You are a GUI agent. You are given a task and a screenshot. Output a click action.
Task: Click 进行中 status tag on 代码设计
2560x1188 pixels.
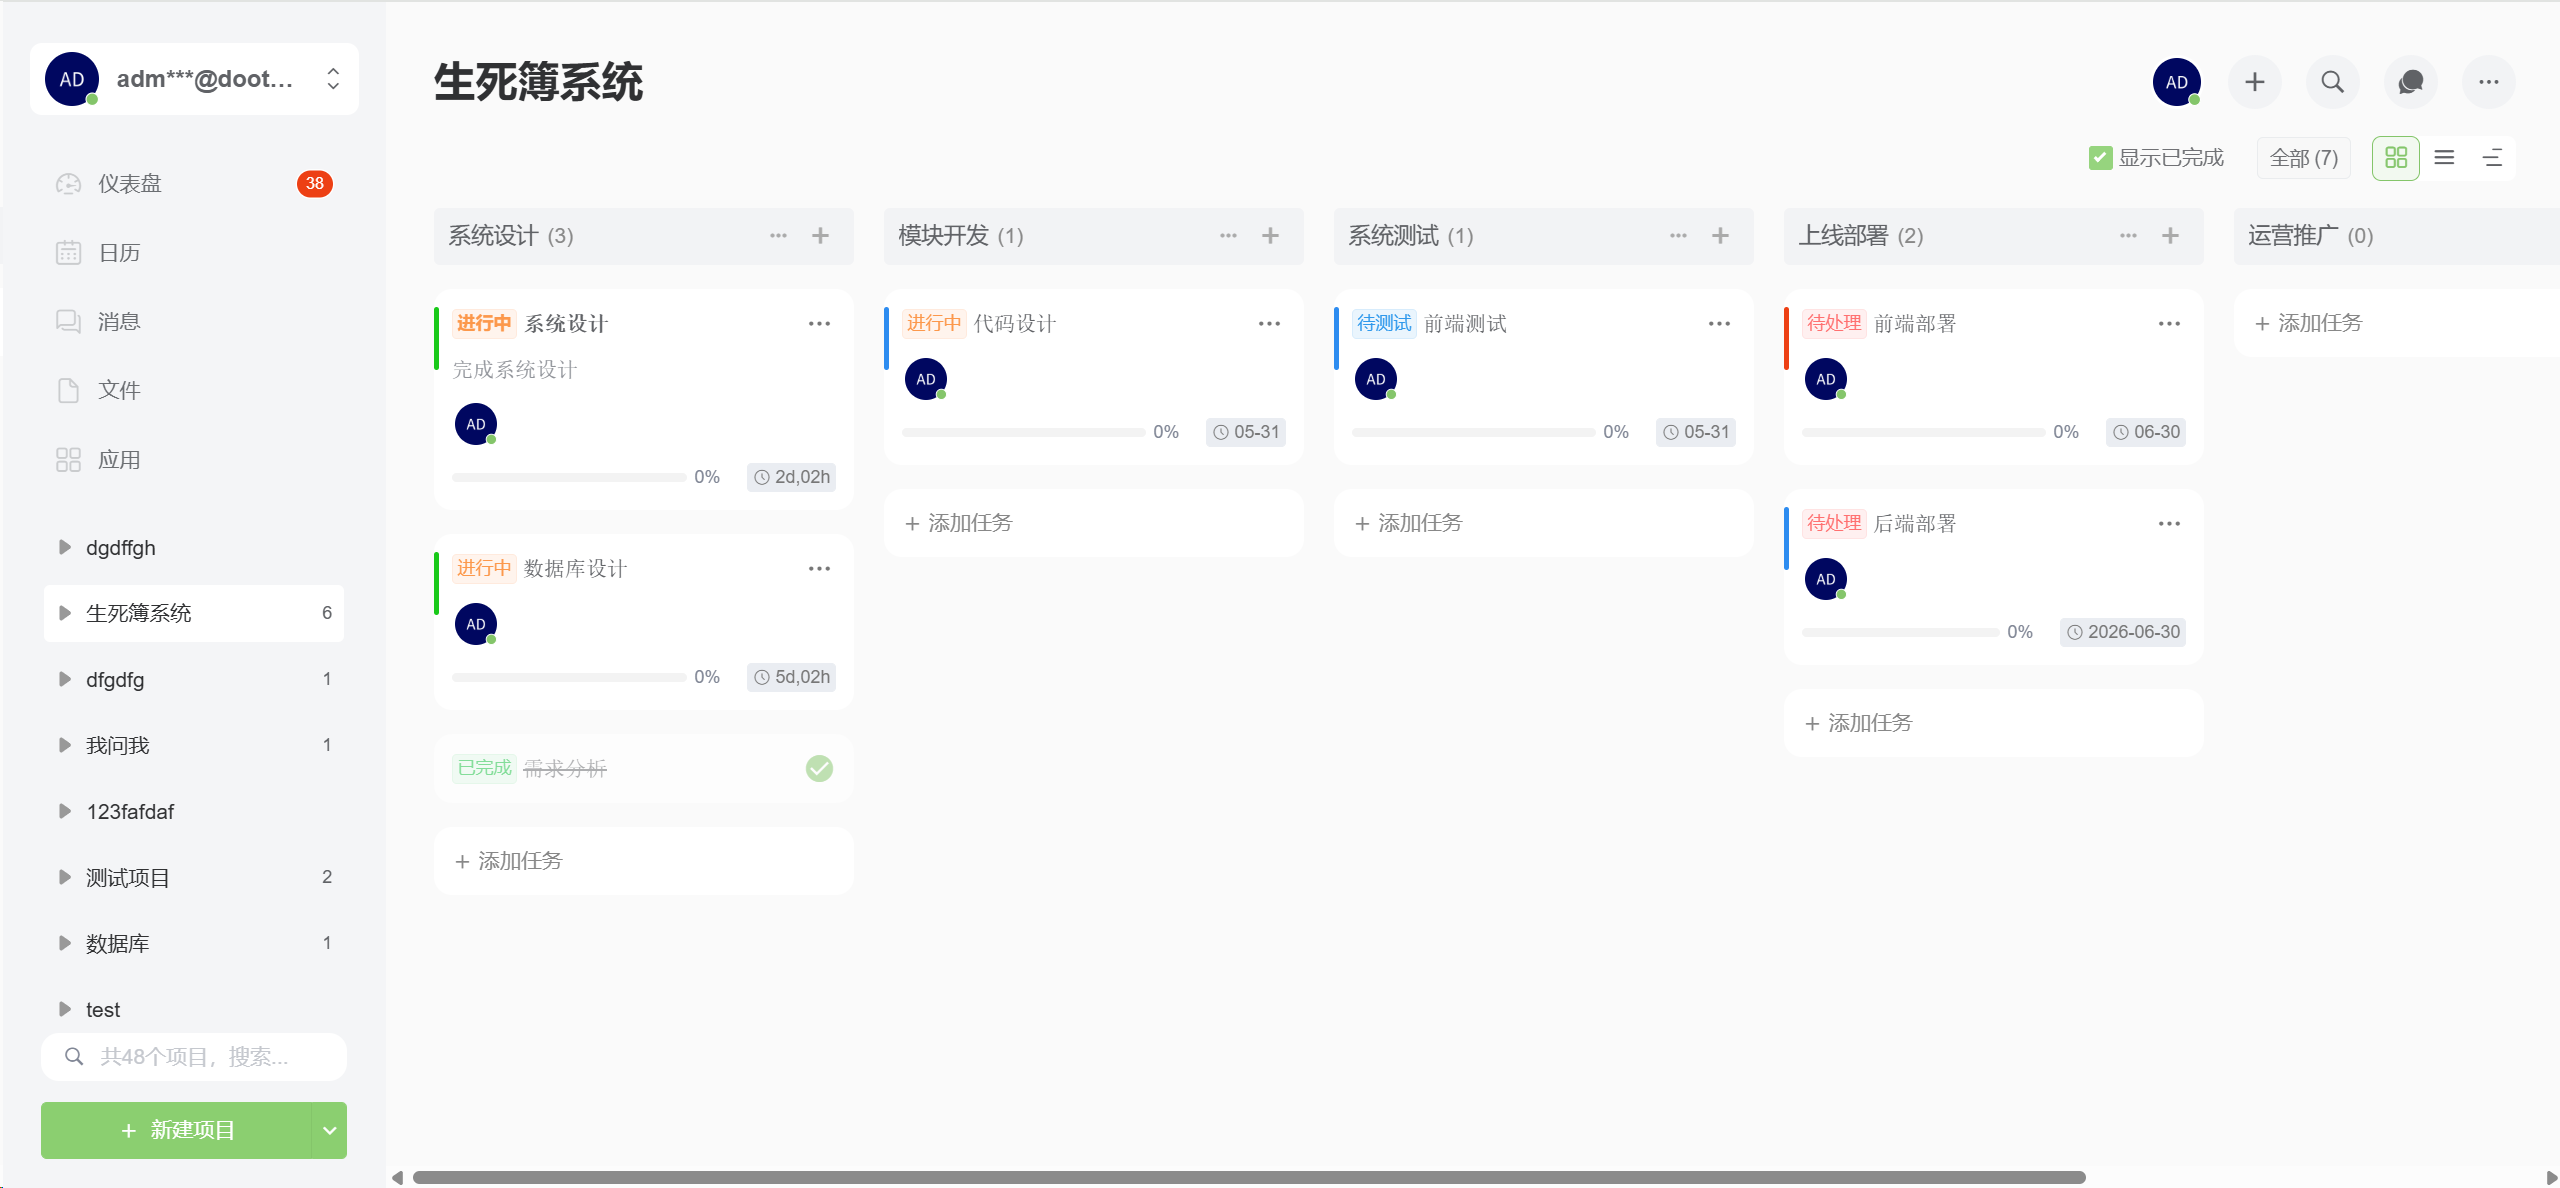tap(933, 324)
